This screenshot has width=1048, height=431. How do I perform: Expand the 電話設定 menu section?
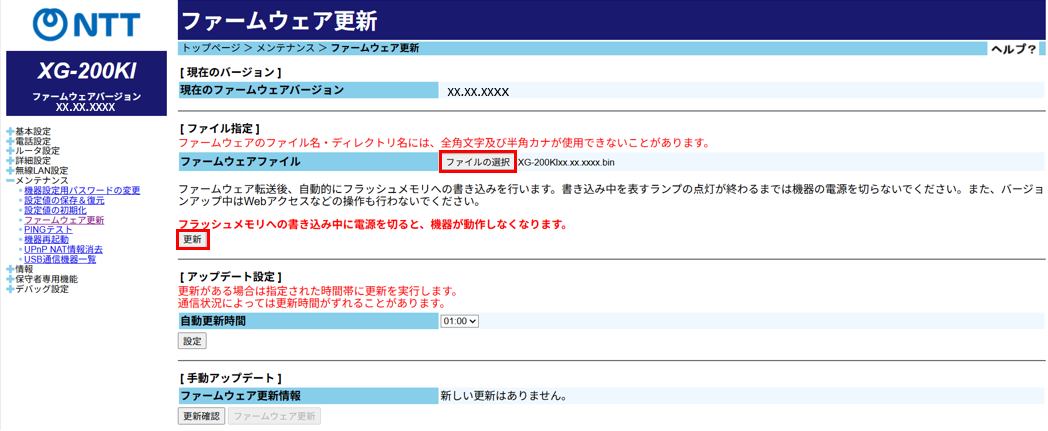(32, 141)
